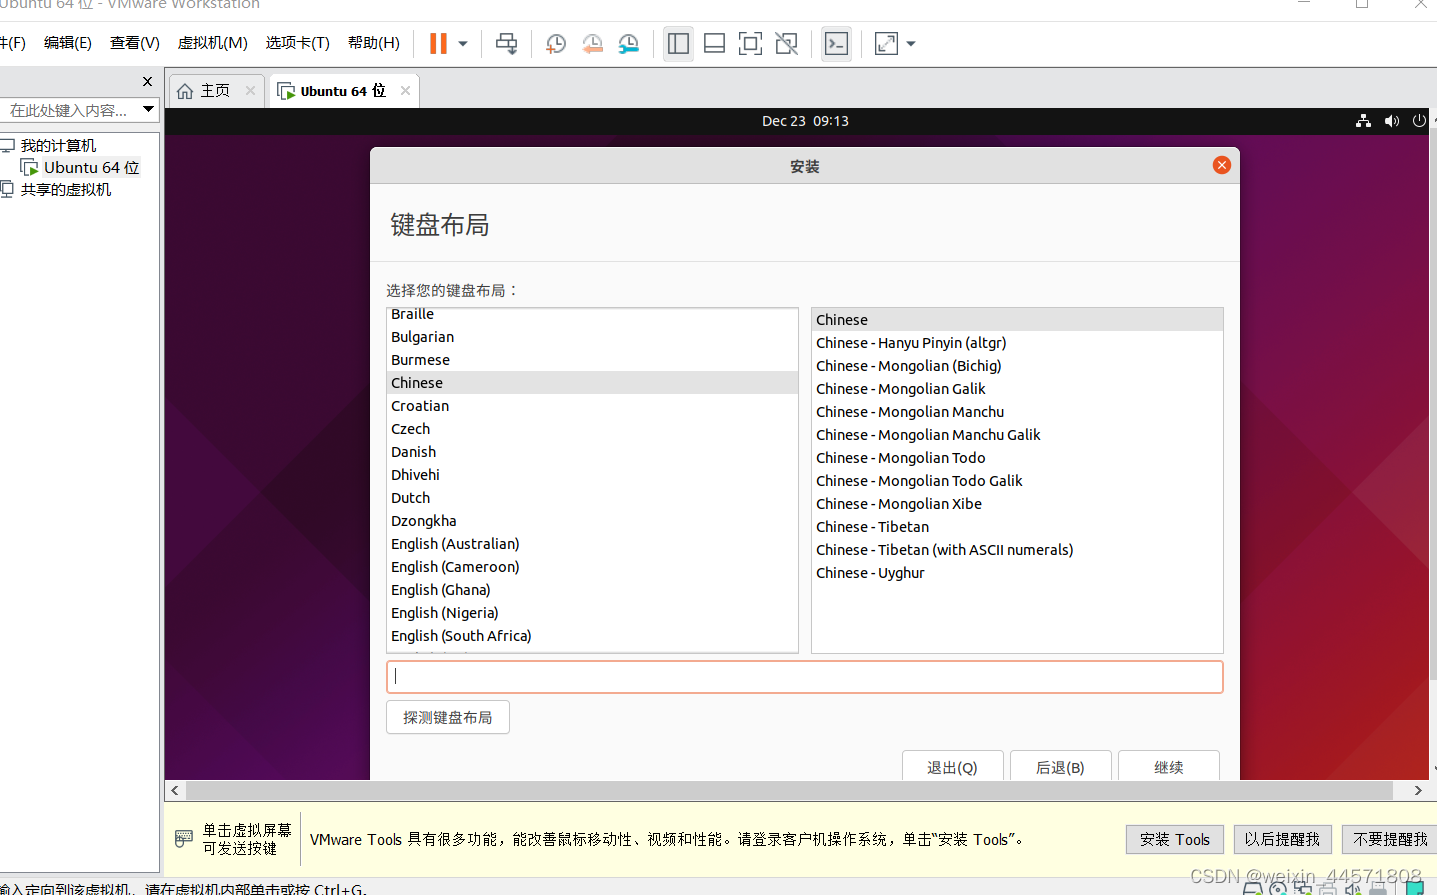This screenshot has height=895, width=1437.
Task: Select Chinese - Hanyu Pinyin (altgr) variant
Action: (x=1017, y=343)
